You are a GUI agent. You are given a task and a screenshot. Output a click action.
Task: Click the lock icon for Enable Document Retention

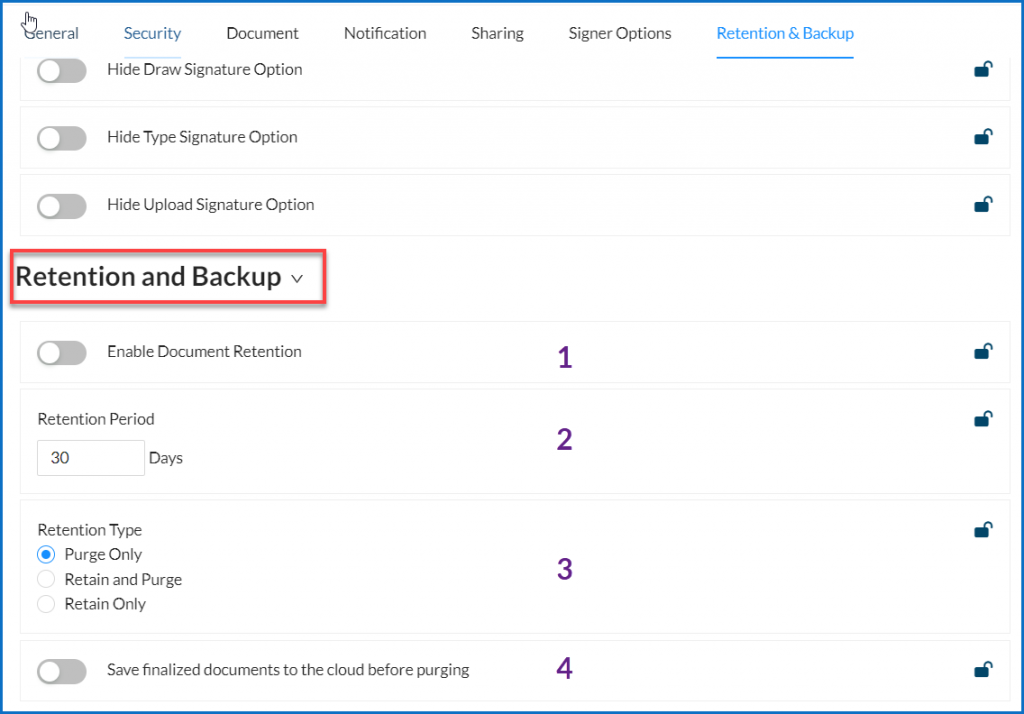point(983,352)
